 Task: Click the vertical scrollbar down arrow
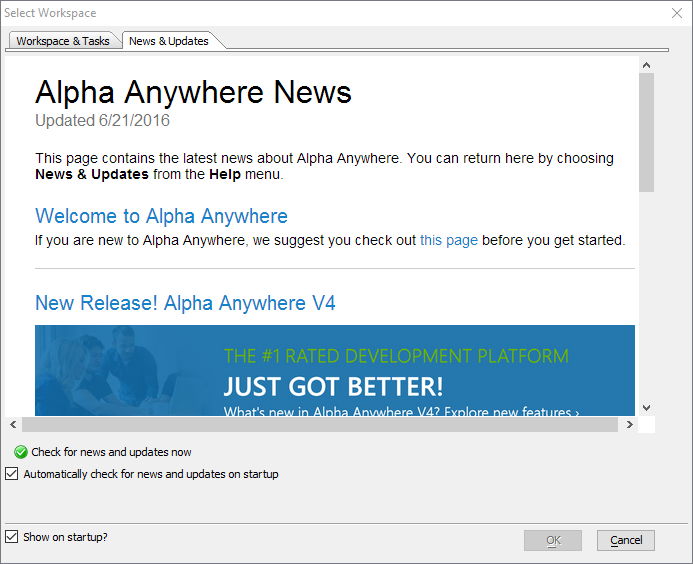[x=646, y=408]
